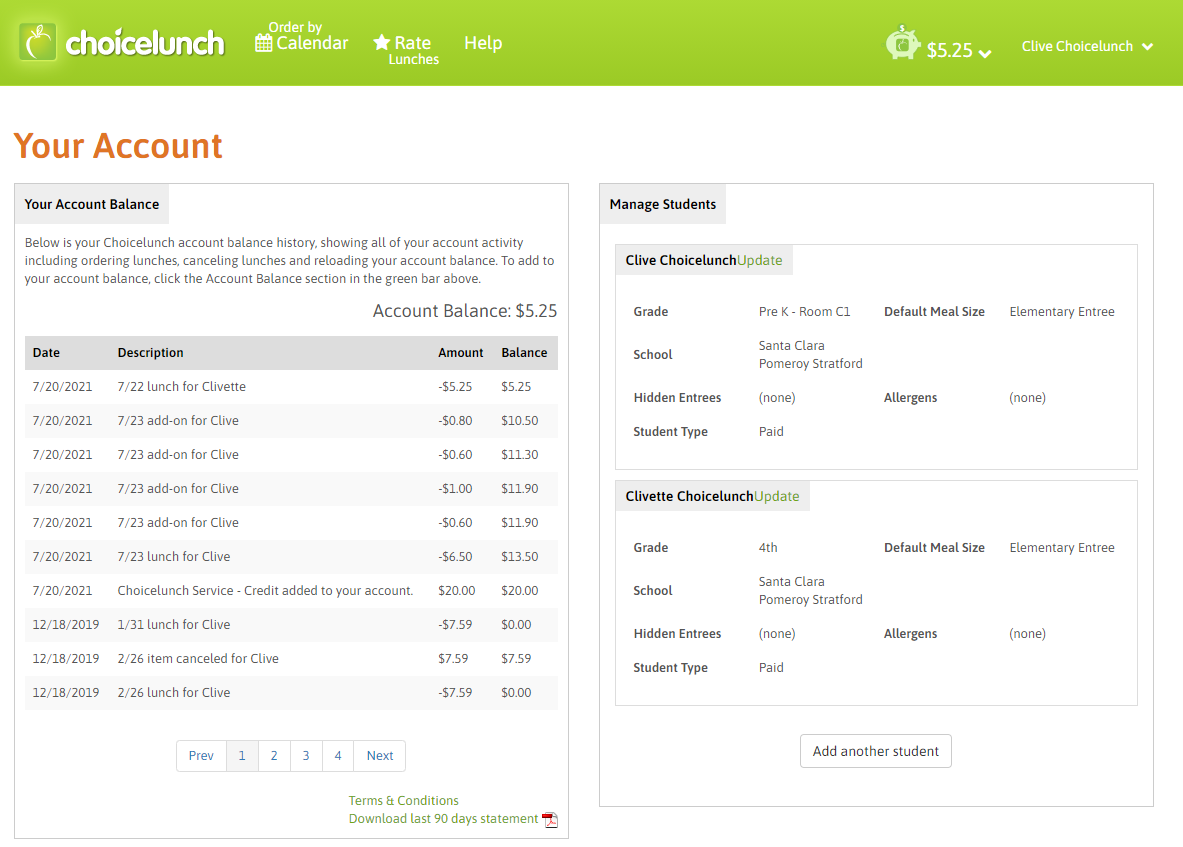Click the piggy bank balance icon

(902, 42)
